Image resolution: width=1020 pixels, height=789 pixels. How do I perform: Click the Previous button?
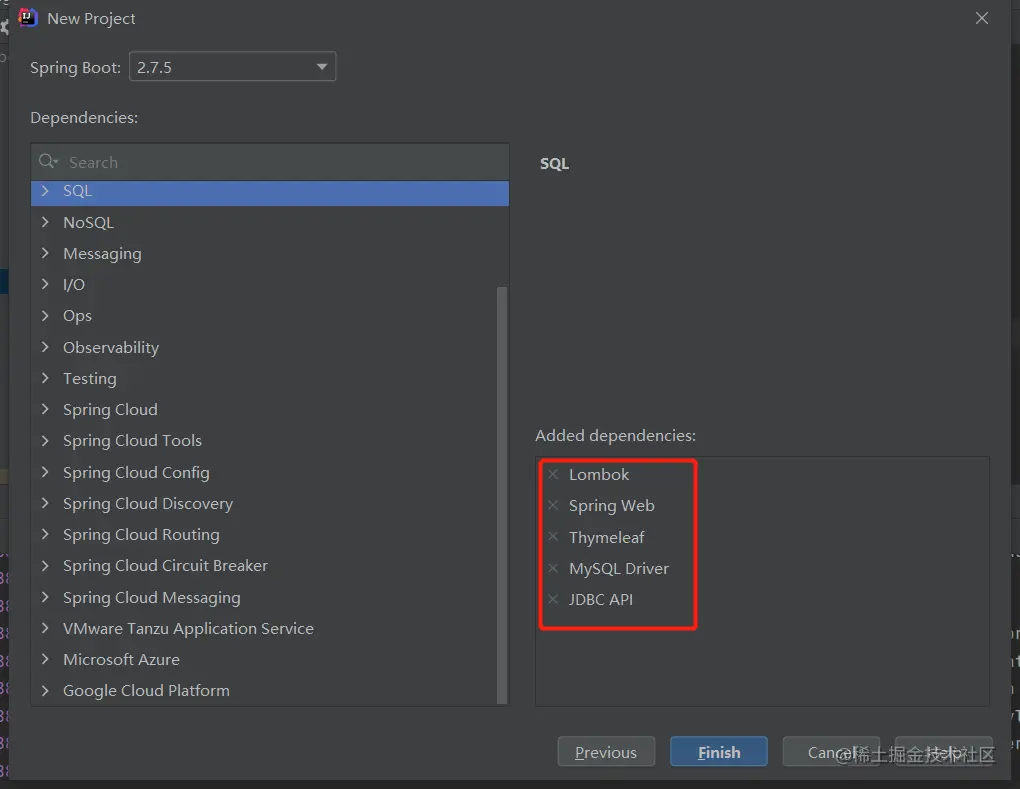click(x=606, y=751)
